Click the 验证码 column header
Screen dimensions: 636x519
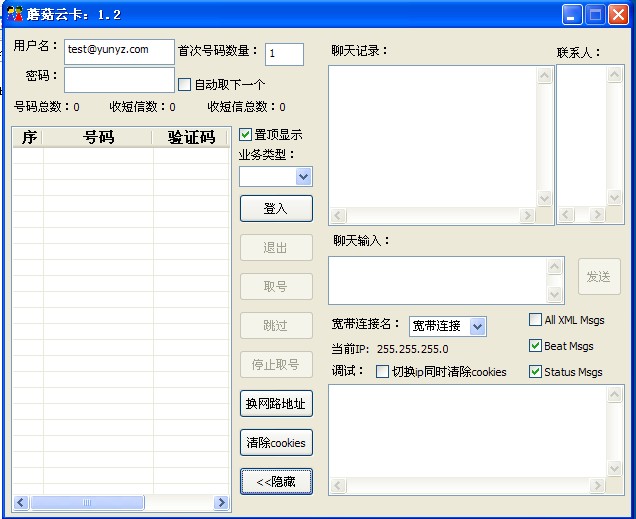[191, 137]
